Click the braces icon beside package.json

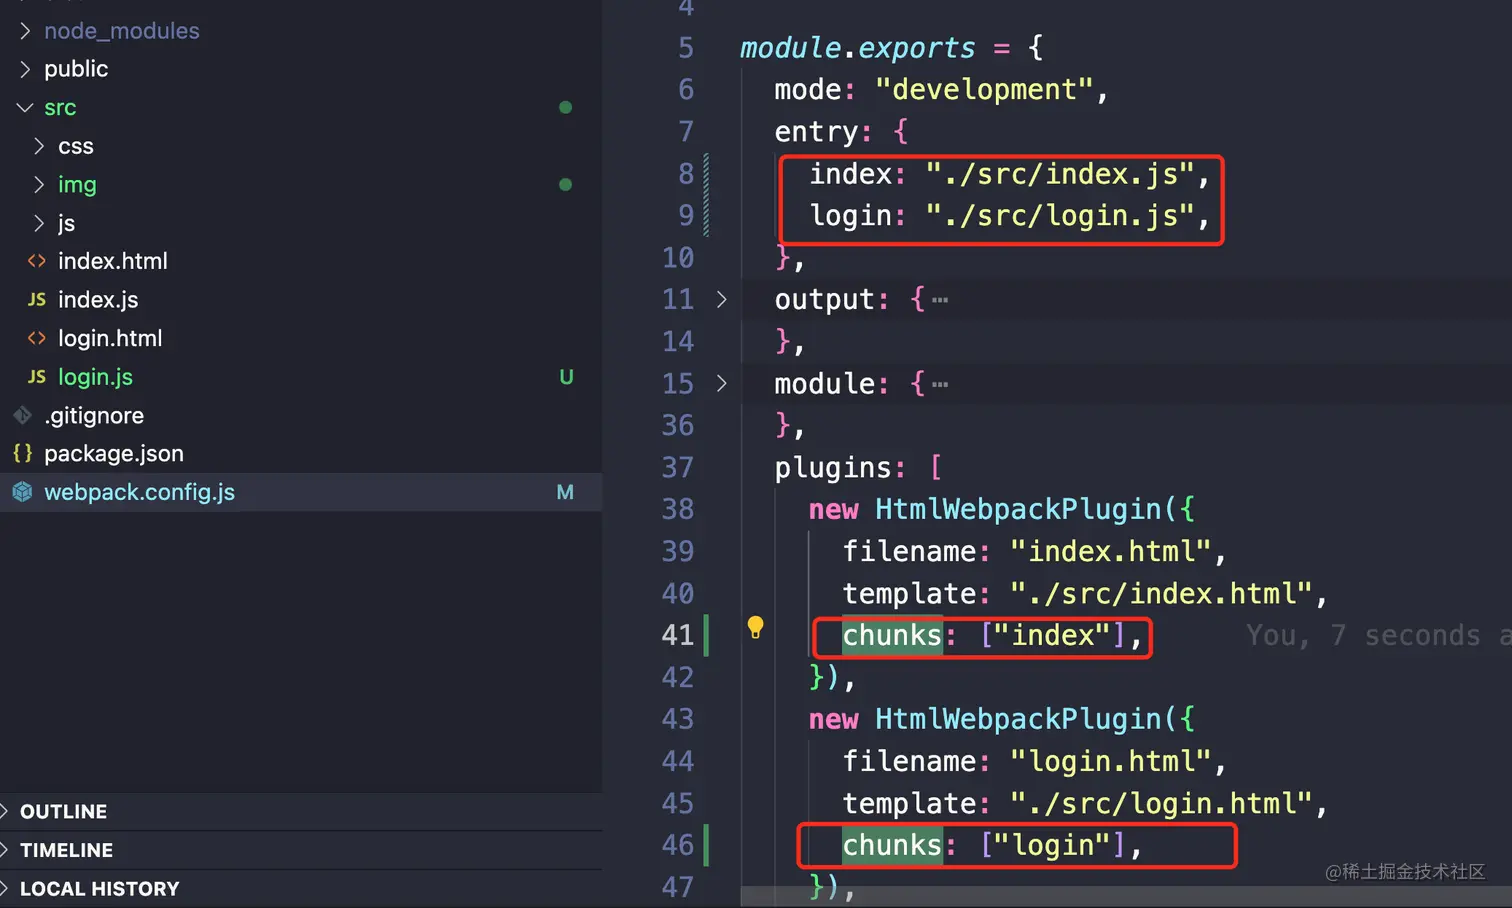pyautogui.click(x=22, y=453)
